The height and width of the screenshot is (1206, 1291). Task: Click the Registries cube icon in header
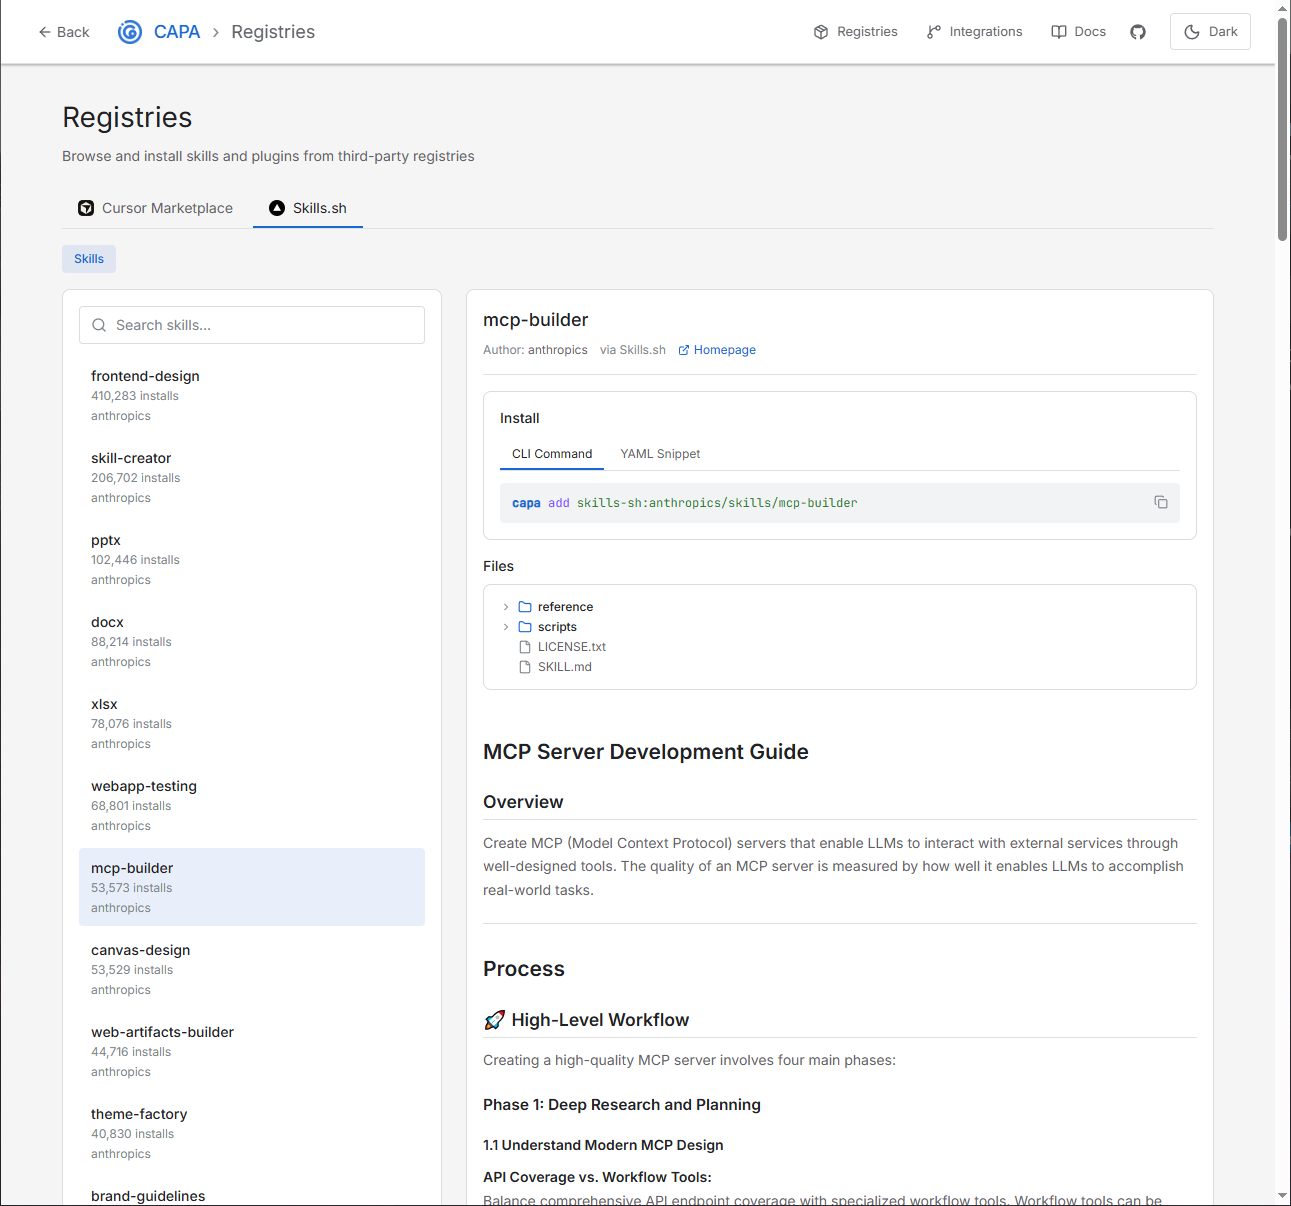pyautogui.click(x=821, y=32)
